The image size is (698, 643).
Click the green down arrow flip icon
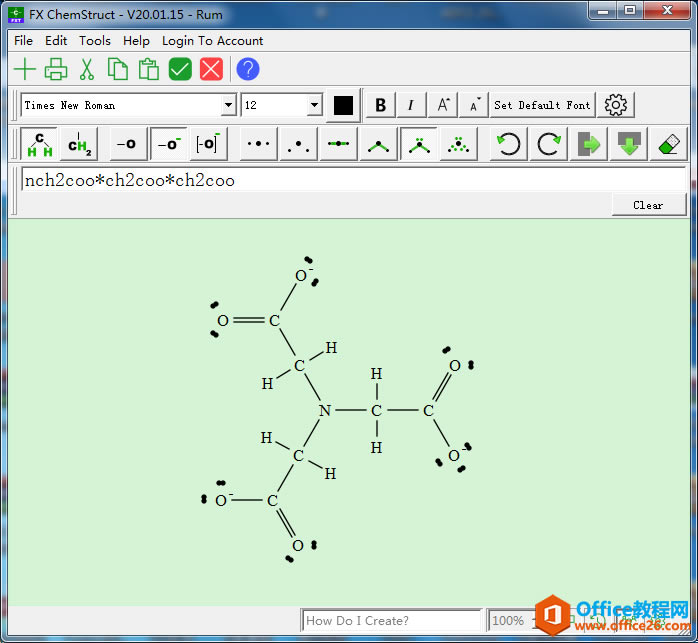click(629, 144)
